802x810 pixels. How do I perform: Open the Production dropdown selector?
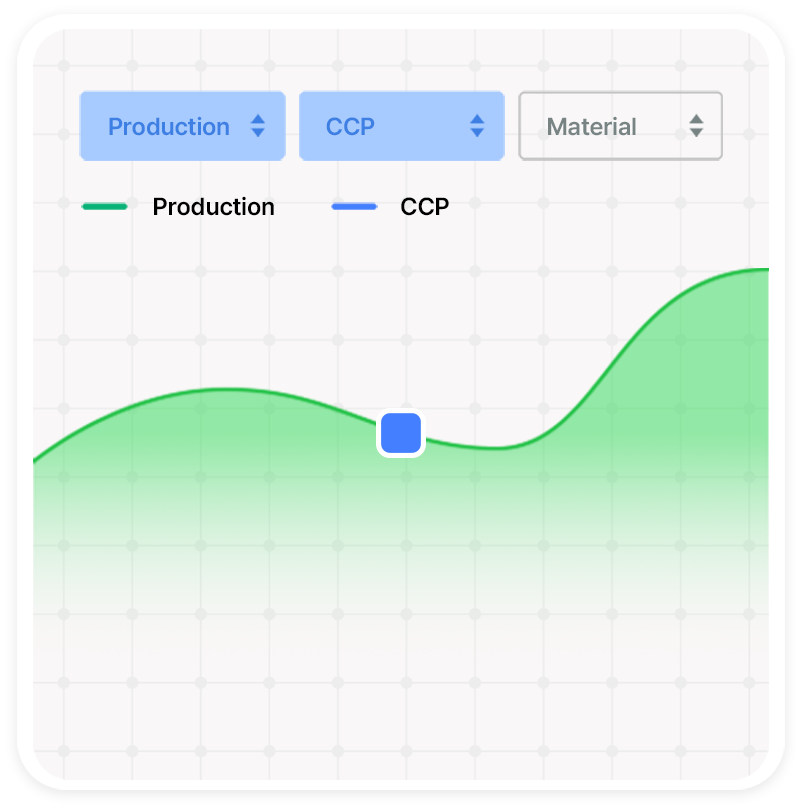pos(182,127)
